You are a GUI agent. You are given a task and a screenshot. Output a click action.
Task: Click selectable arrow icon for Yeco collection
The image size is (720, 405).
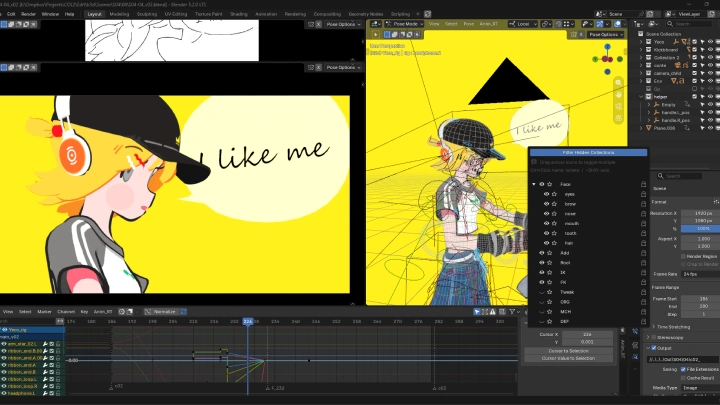703,42
